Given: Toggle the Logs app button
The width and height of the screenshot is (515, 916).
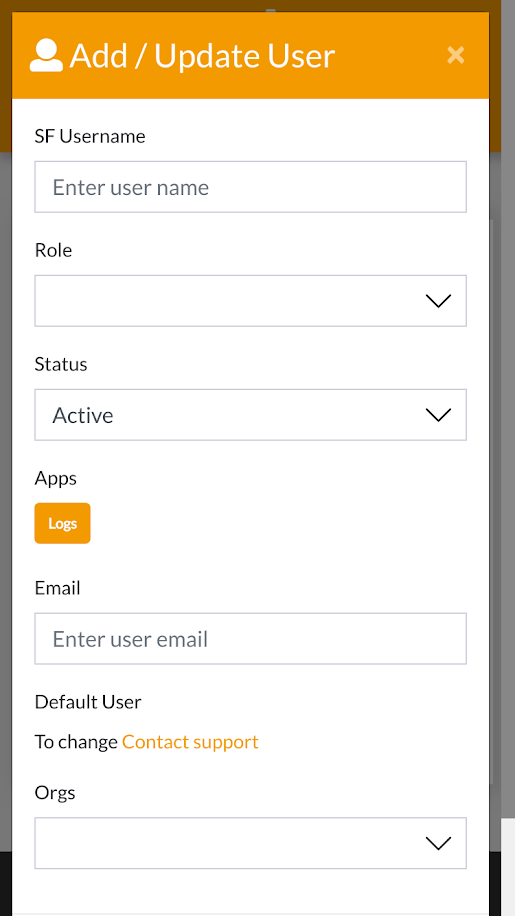Looking at the screenshot, I should click(x=62, y=523).
